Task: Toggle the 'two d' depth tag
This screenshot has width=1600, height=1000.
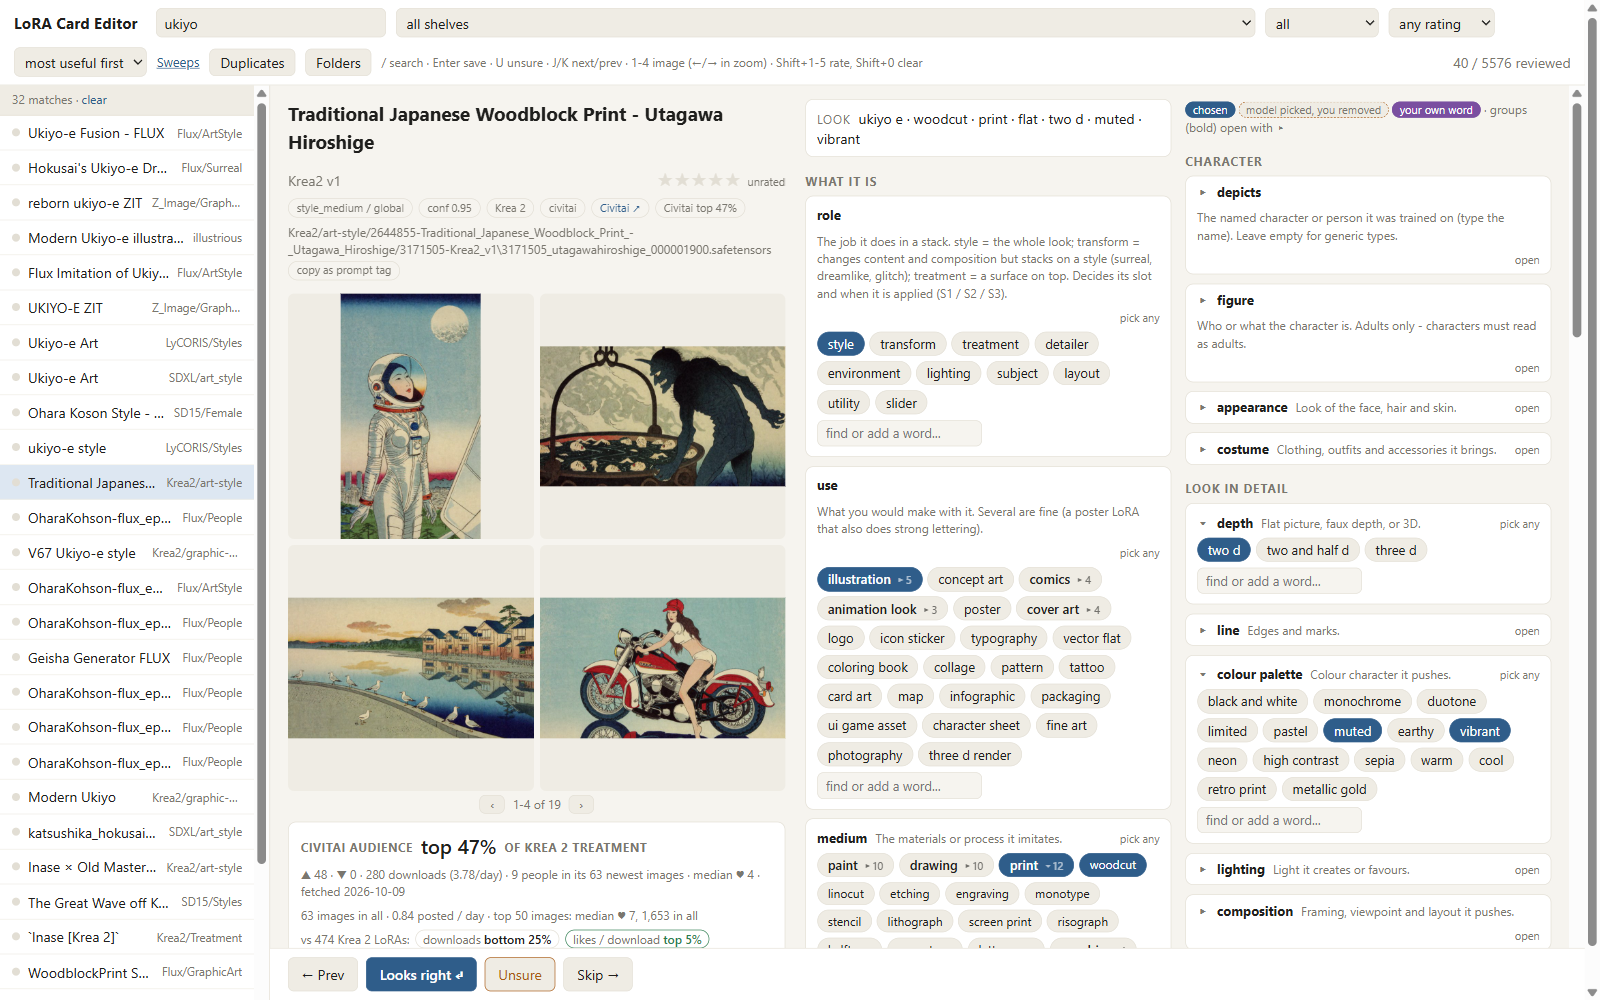Action: pyautogui.click(x=1223, y=550)
